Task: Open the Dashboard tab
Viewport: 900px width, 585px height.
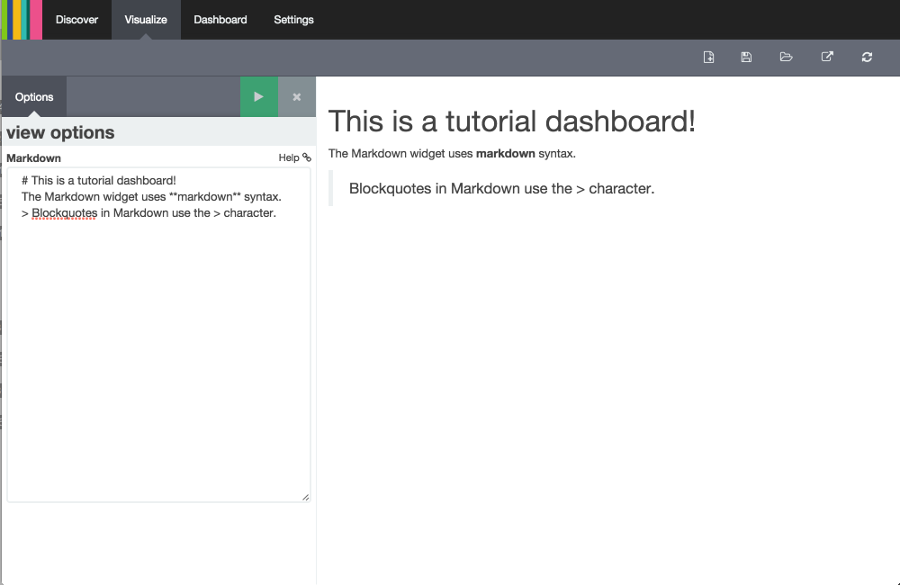Action: tap(220, 19)
